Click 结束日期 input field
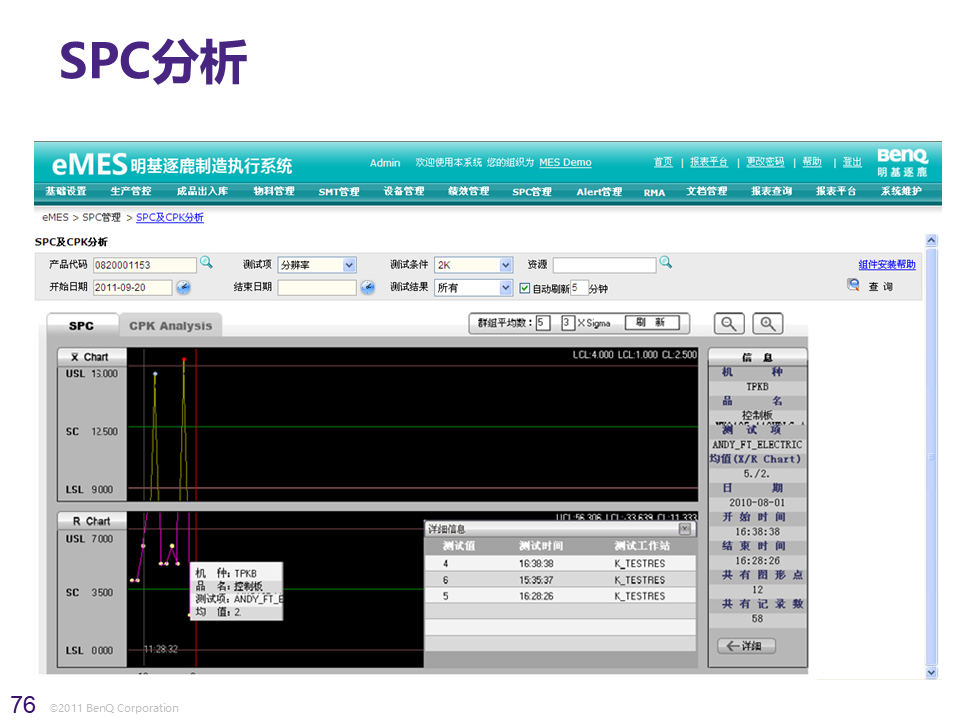This screenshot has width=960, height=720. coord(317,288)
